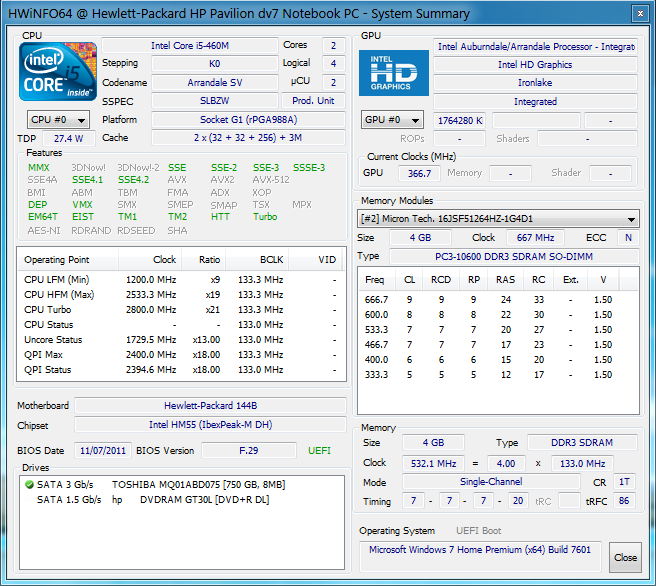Click the 532.1 MHz memory clock field
Screen dimensions: 656x586
[433, 464]
